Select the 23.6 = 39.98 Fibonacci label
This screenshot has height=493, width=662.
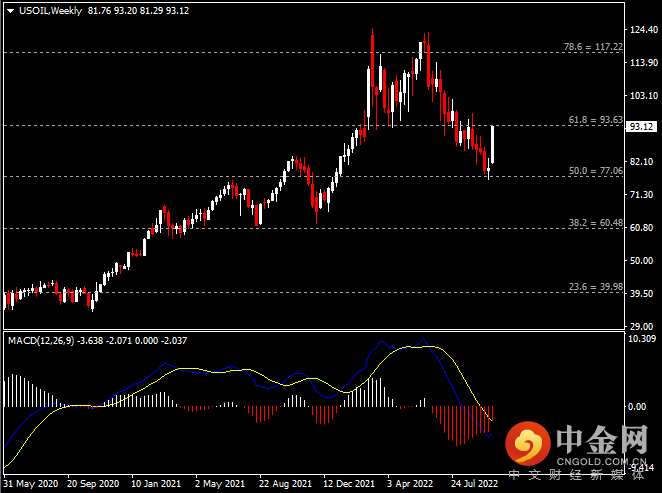pyautogui.click(x=596, y=287)
